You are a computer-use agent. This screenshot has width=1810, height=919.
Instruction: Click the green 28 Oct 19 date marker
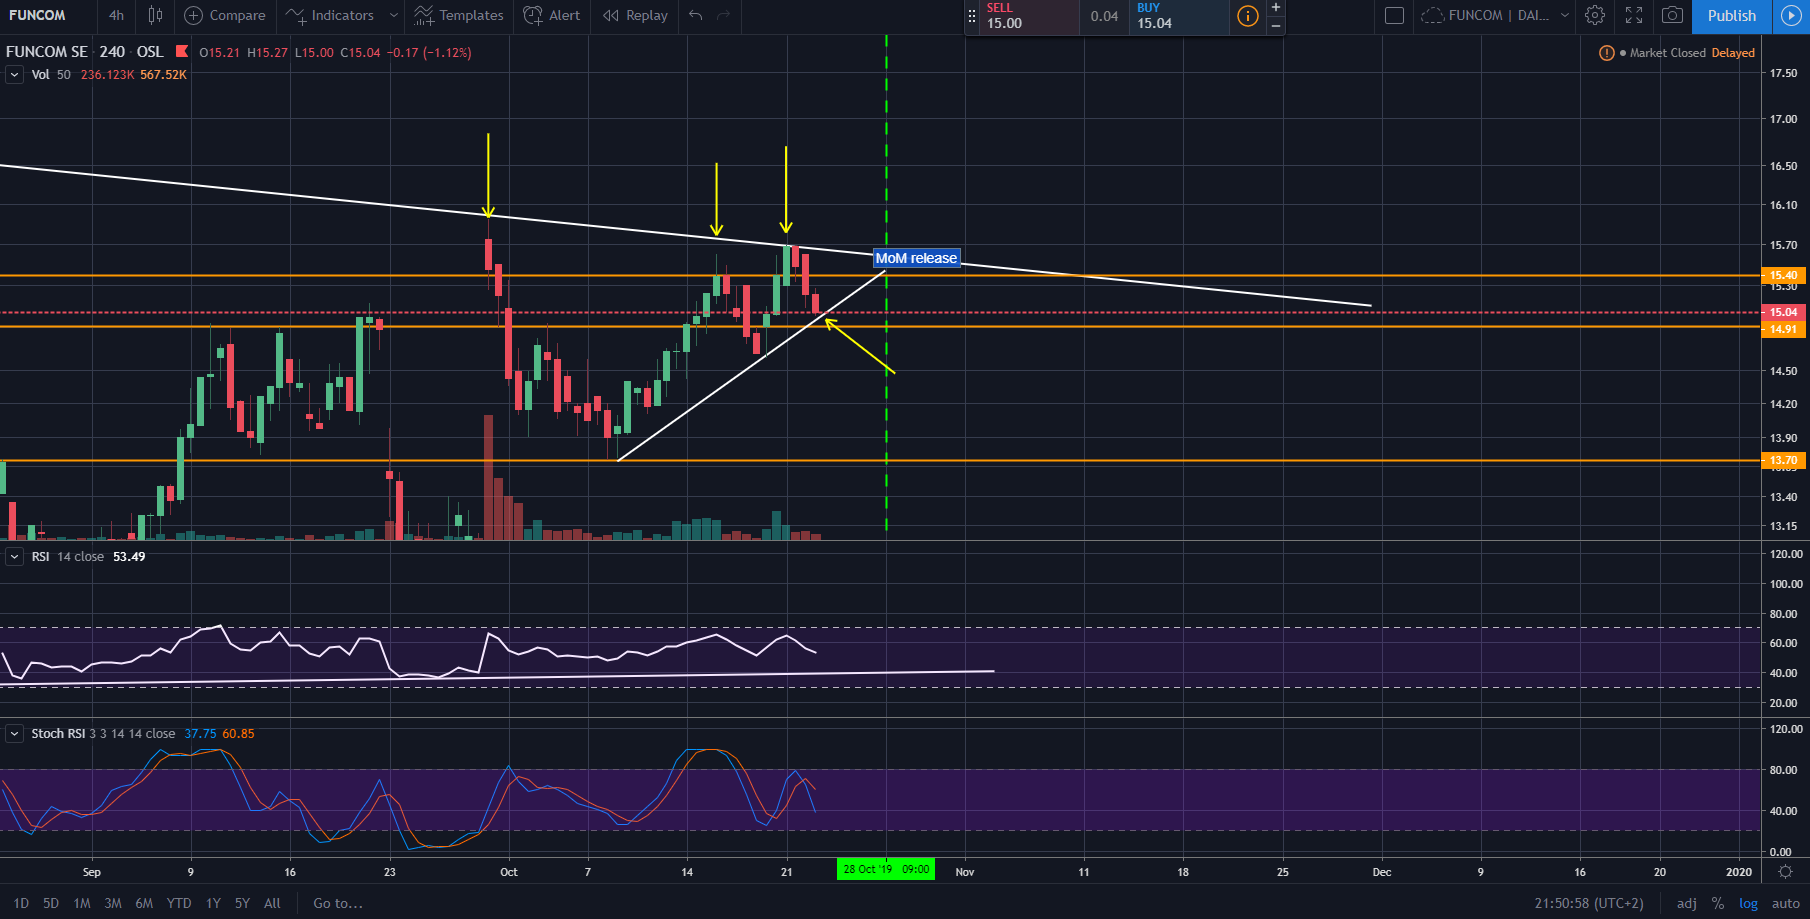point(886,869)
